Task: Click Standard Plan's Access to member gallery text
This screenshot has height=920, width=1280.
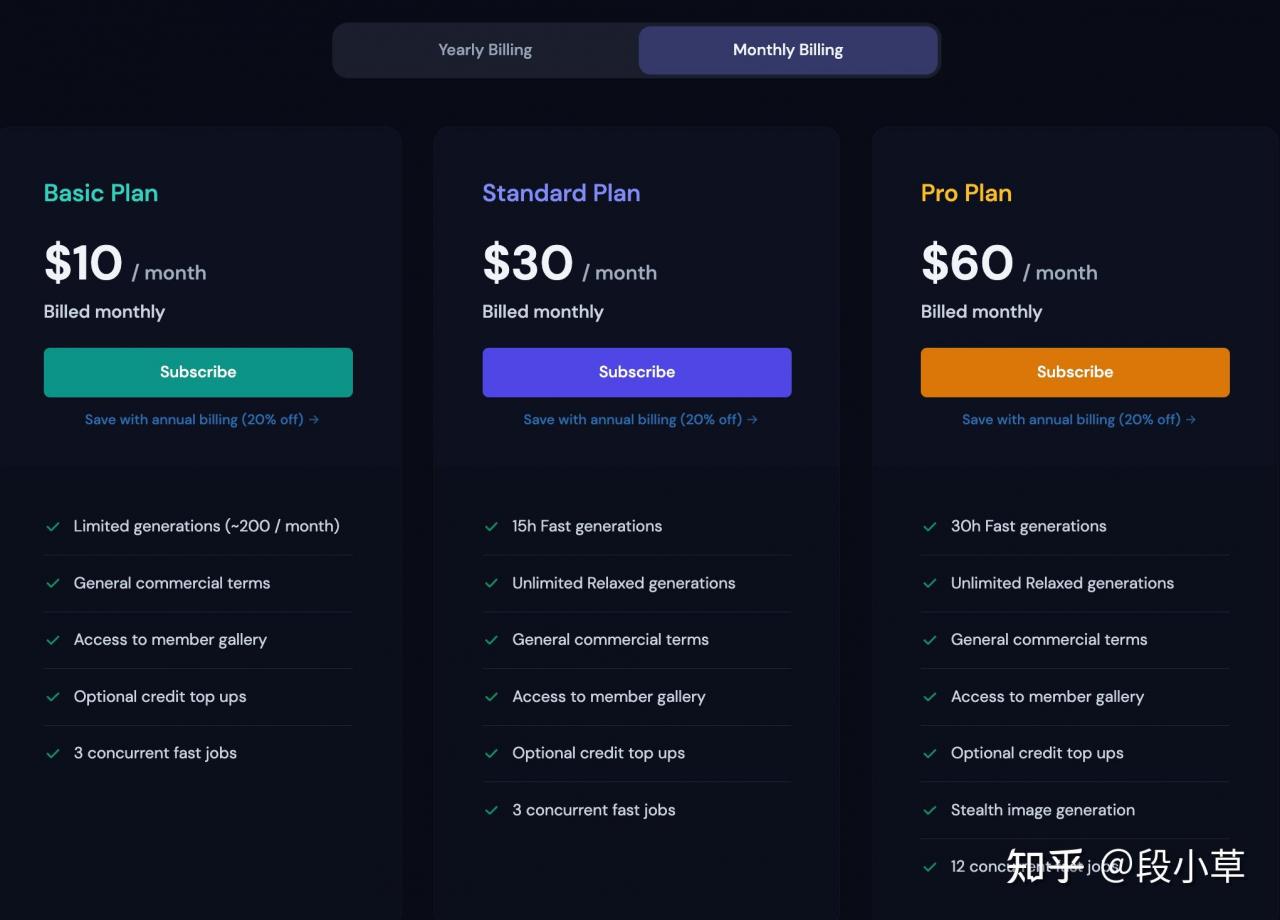Action: pos(608,697)
